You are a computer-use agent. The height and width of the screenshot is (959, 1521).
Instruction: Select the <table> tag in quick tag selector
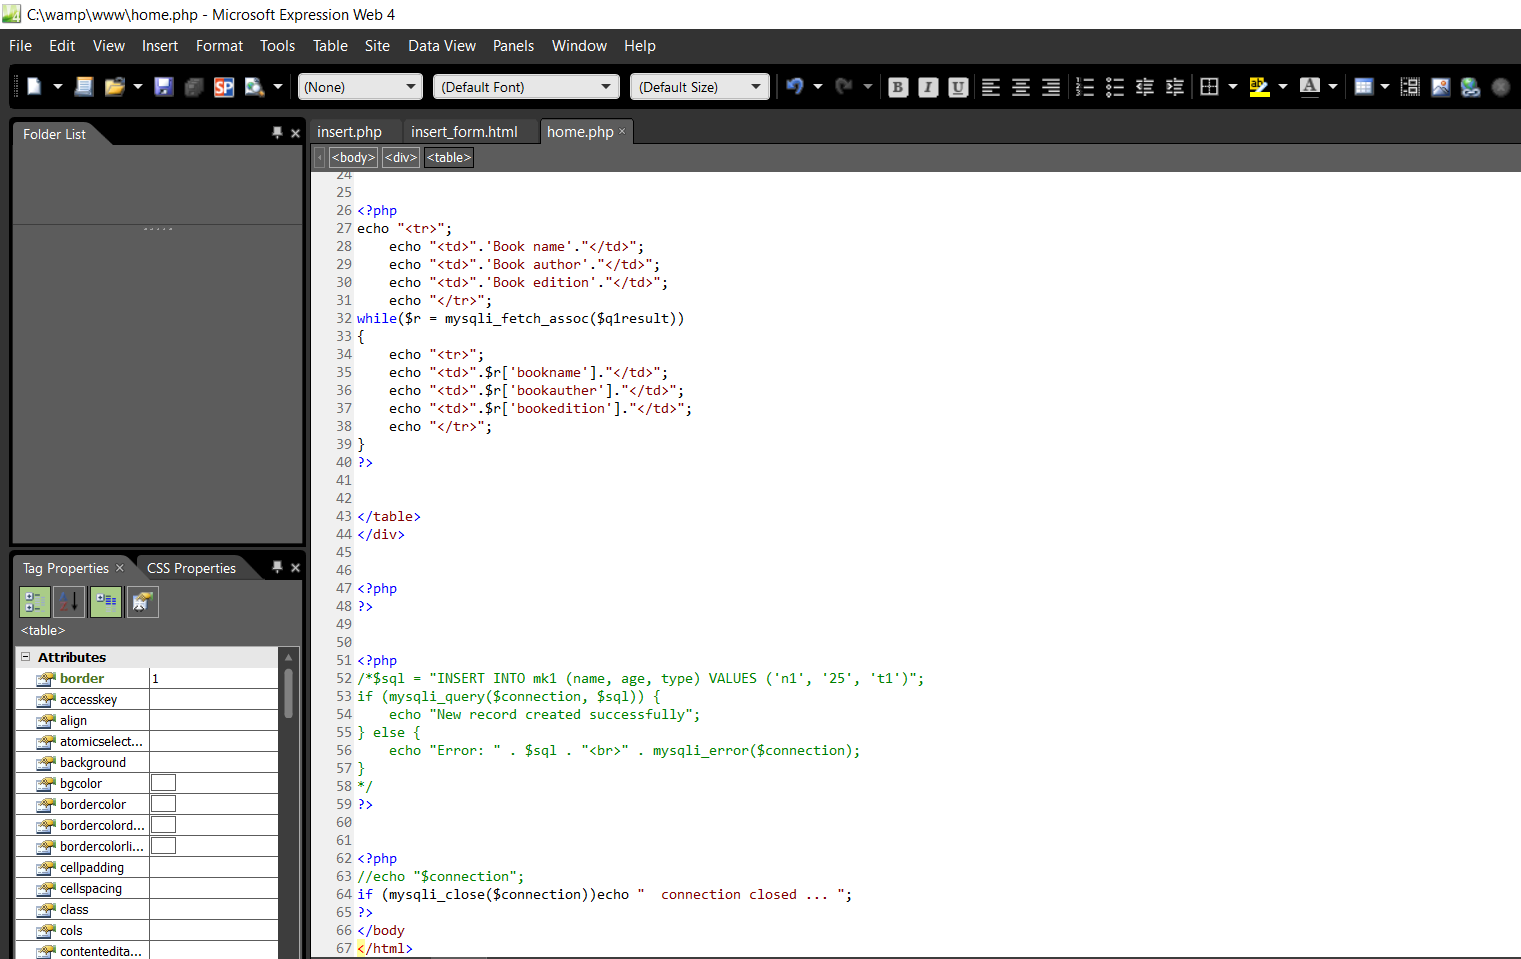coord(449,158)
